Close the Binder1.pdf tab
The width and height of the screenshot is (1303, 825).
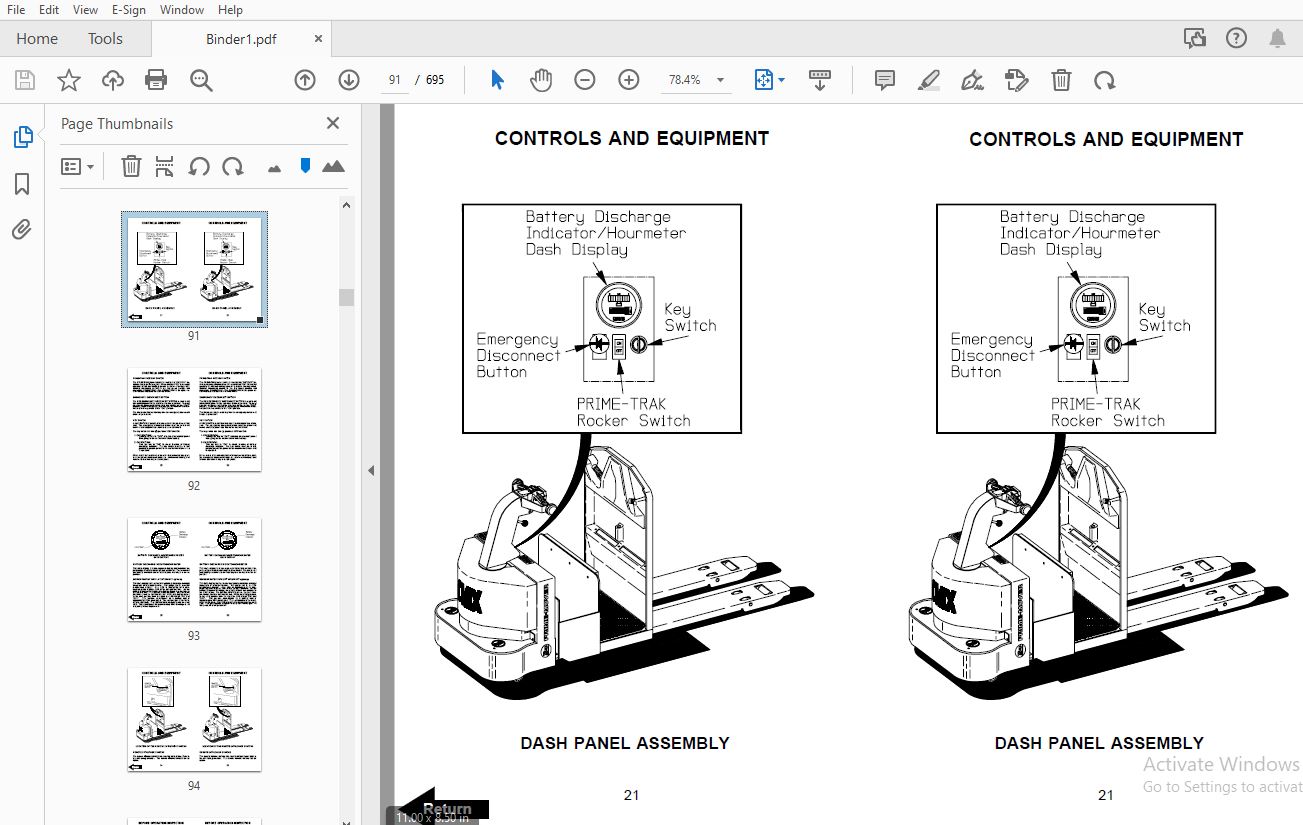click(318, 38)
